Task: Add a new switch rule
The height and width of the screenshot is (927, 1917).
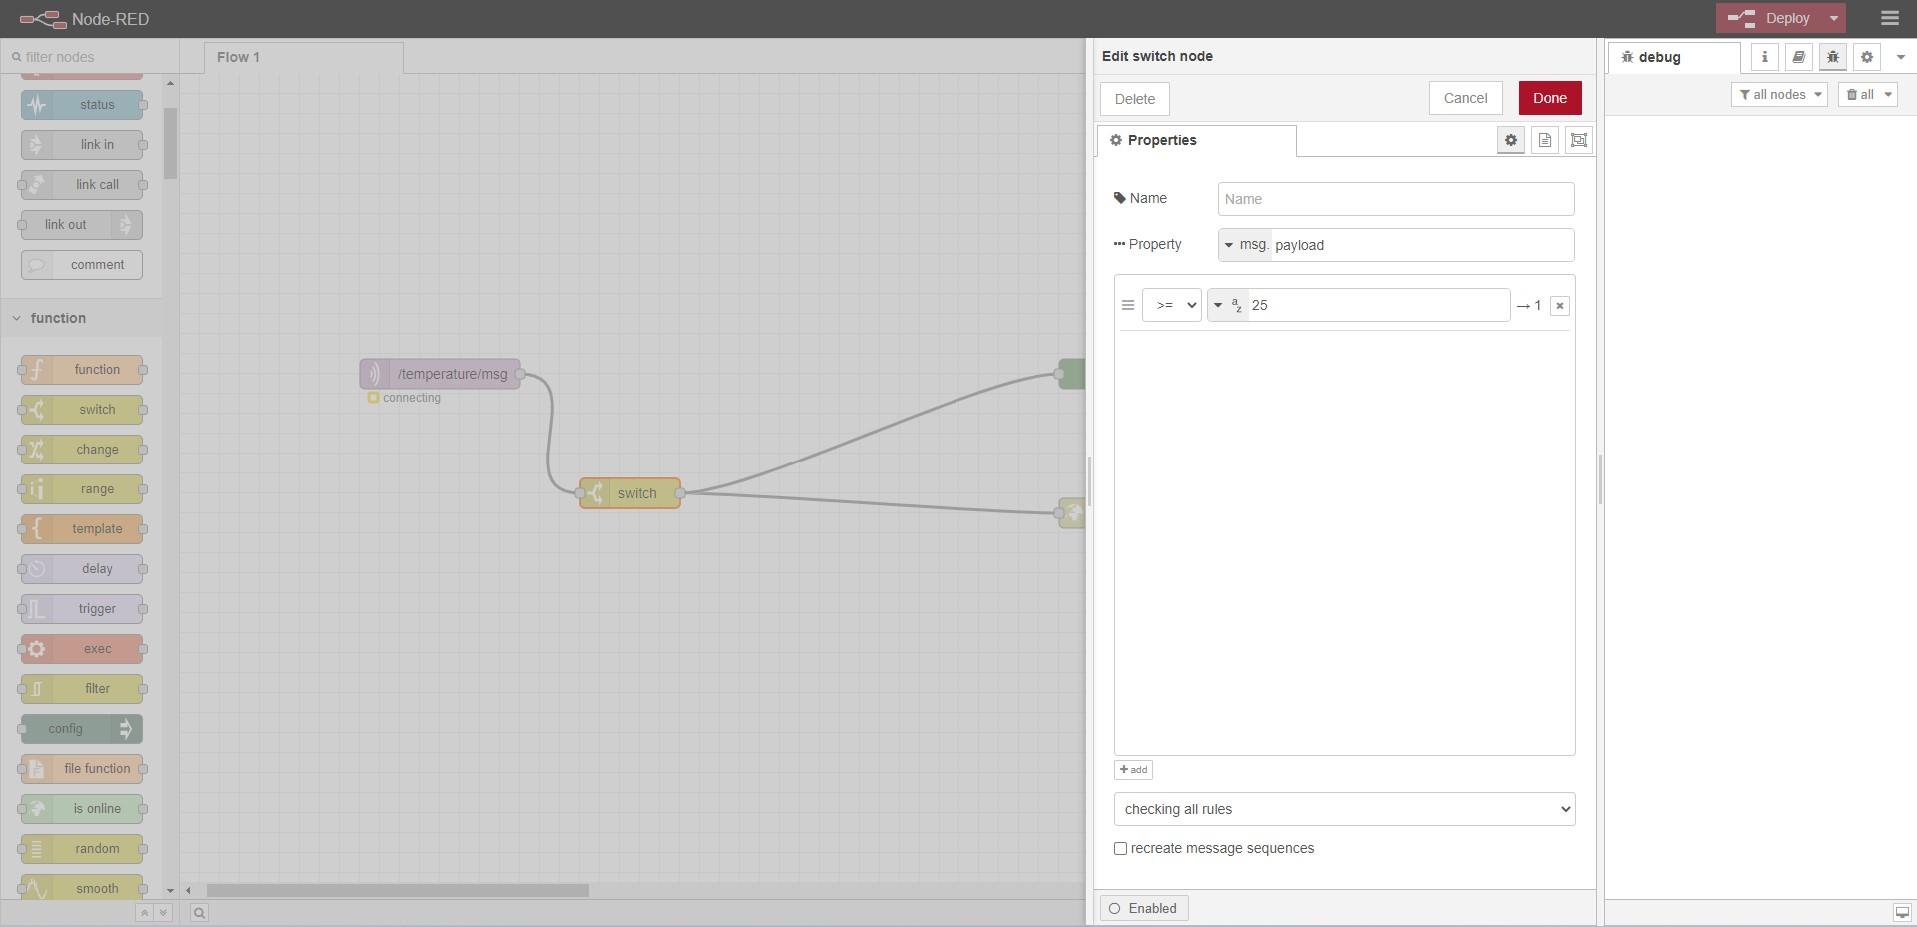Action: pyautogui.click(x=1133, y=770)
